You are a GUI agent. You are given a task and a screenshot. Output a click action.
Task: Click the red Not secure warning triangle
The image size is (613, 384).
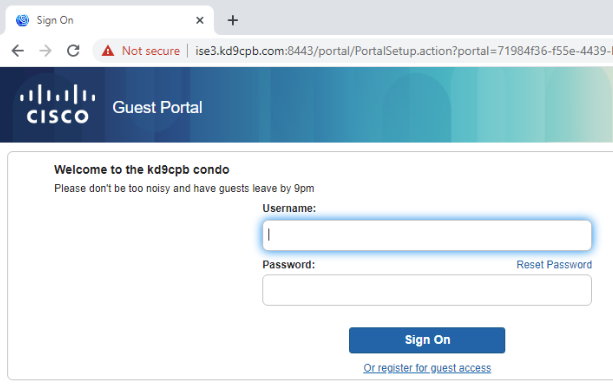(x=108, y=51)
